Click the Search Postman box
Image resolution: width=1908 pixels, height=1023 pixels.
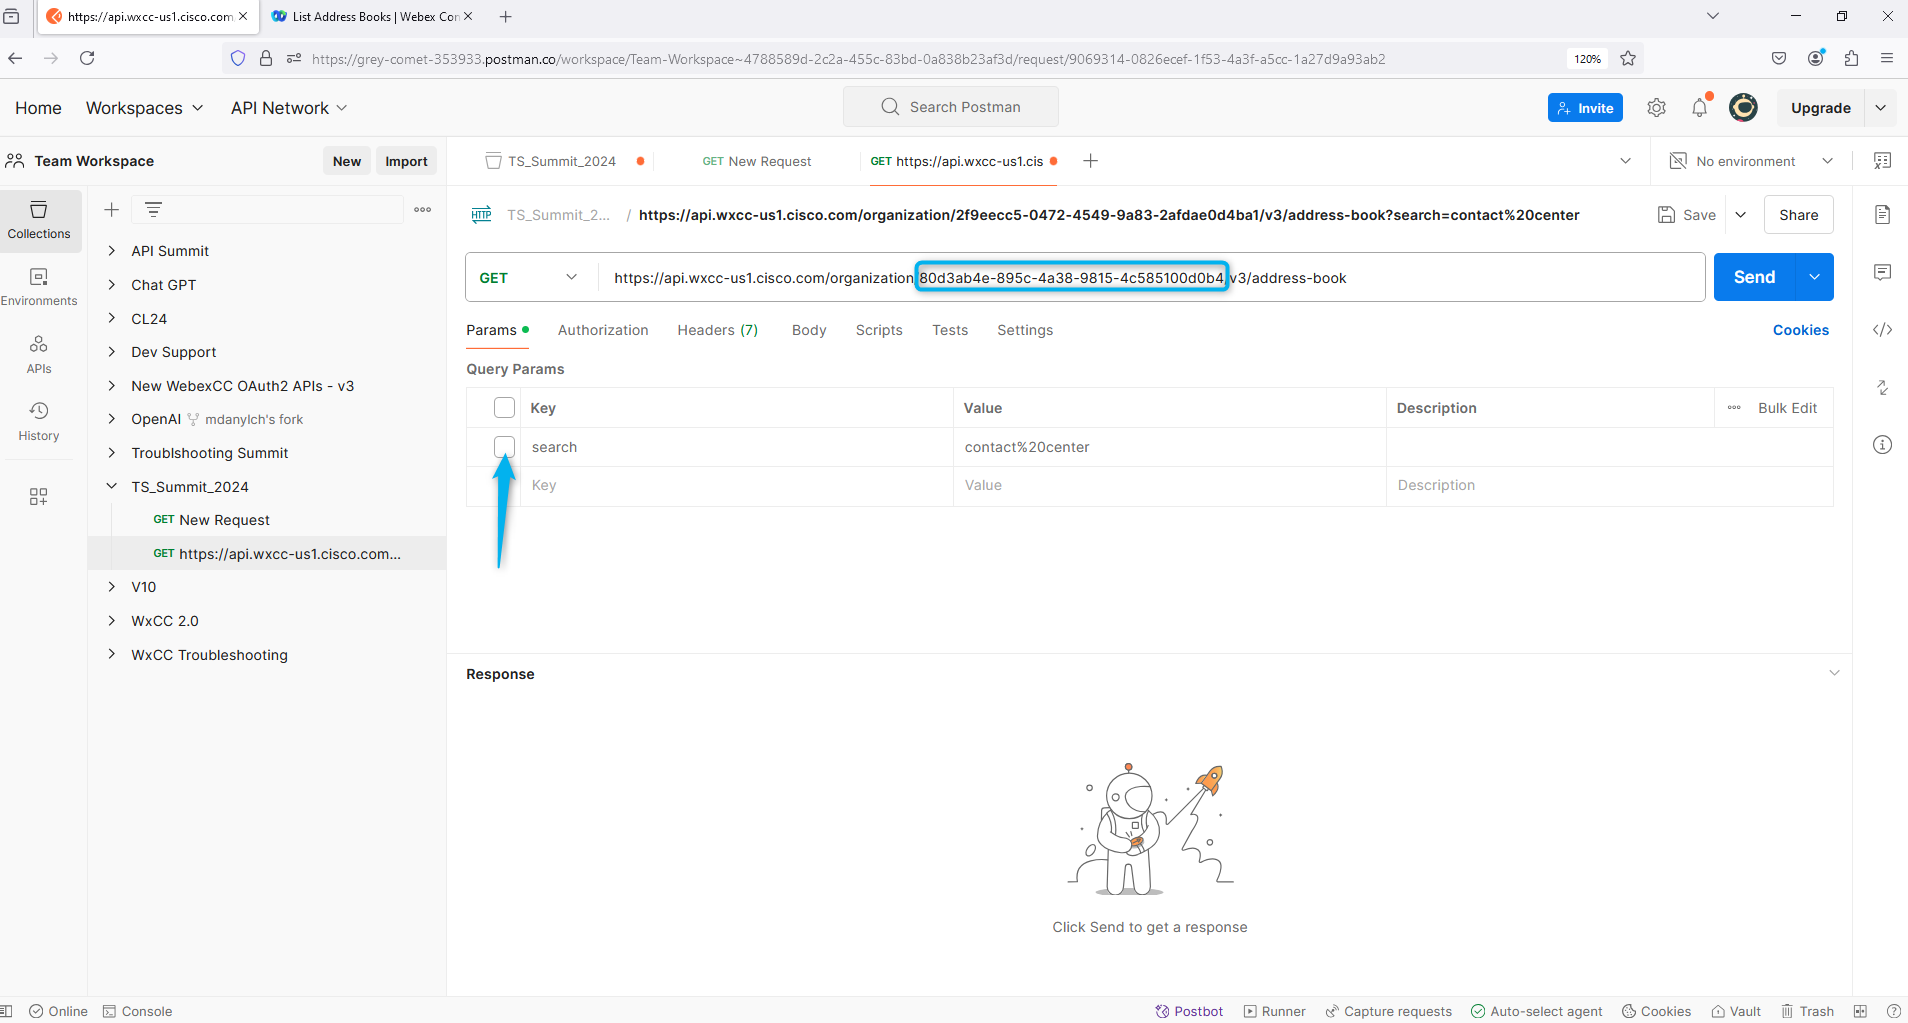[951, 107]
